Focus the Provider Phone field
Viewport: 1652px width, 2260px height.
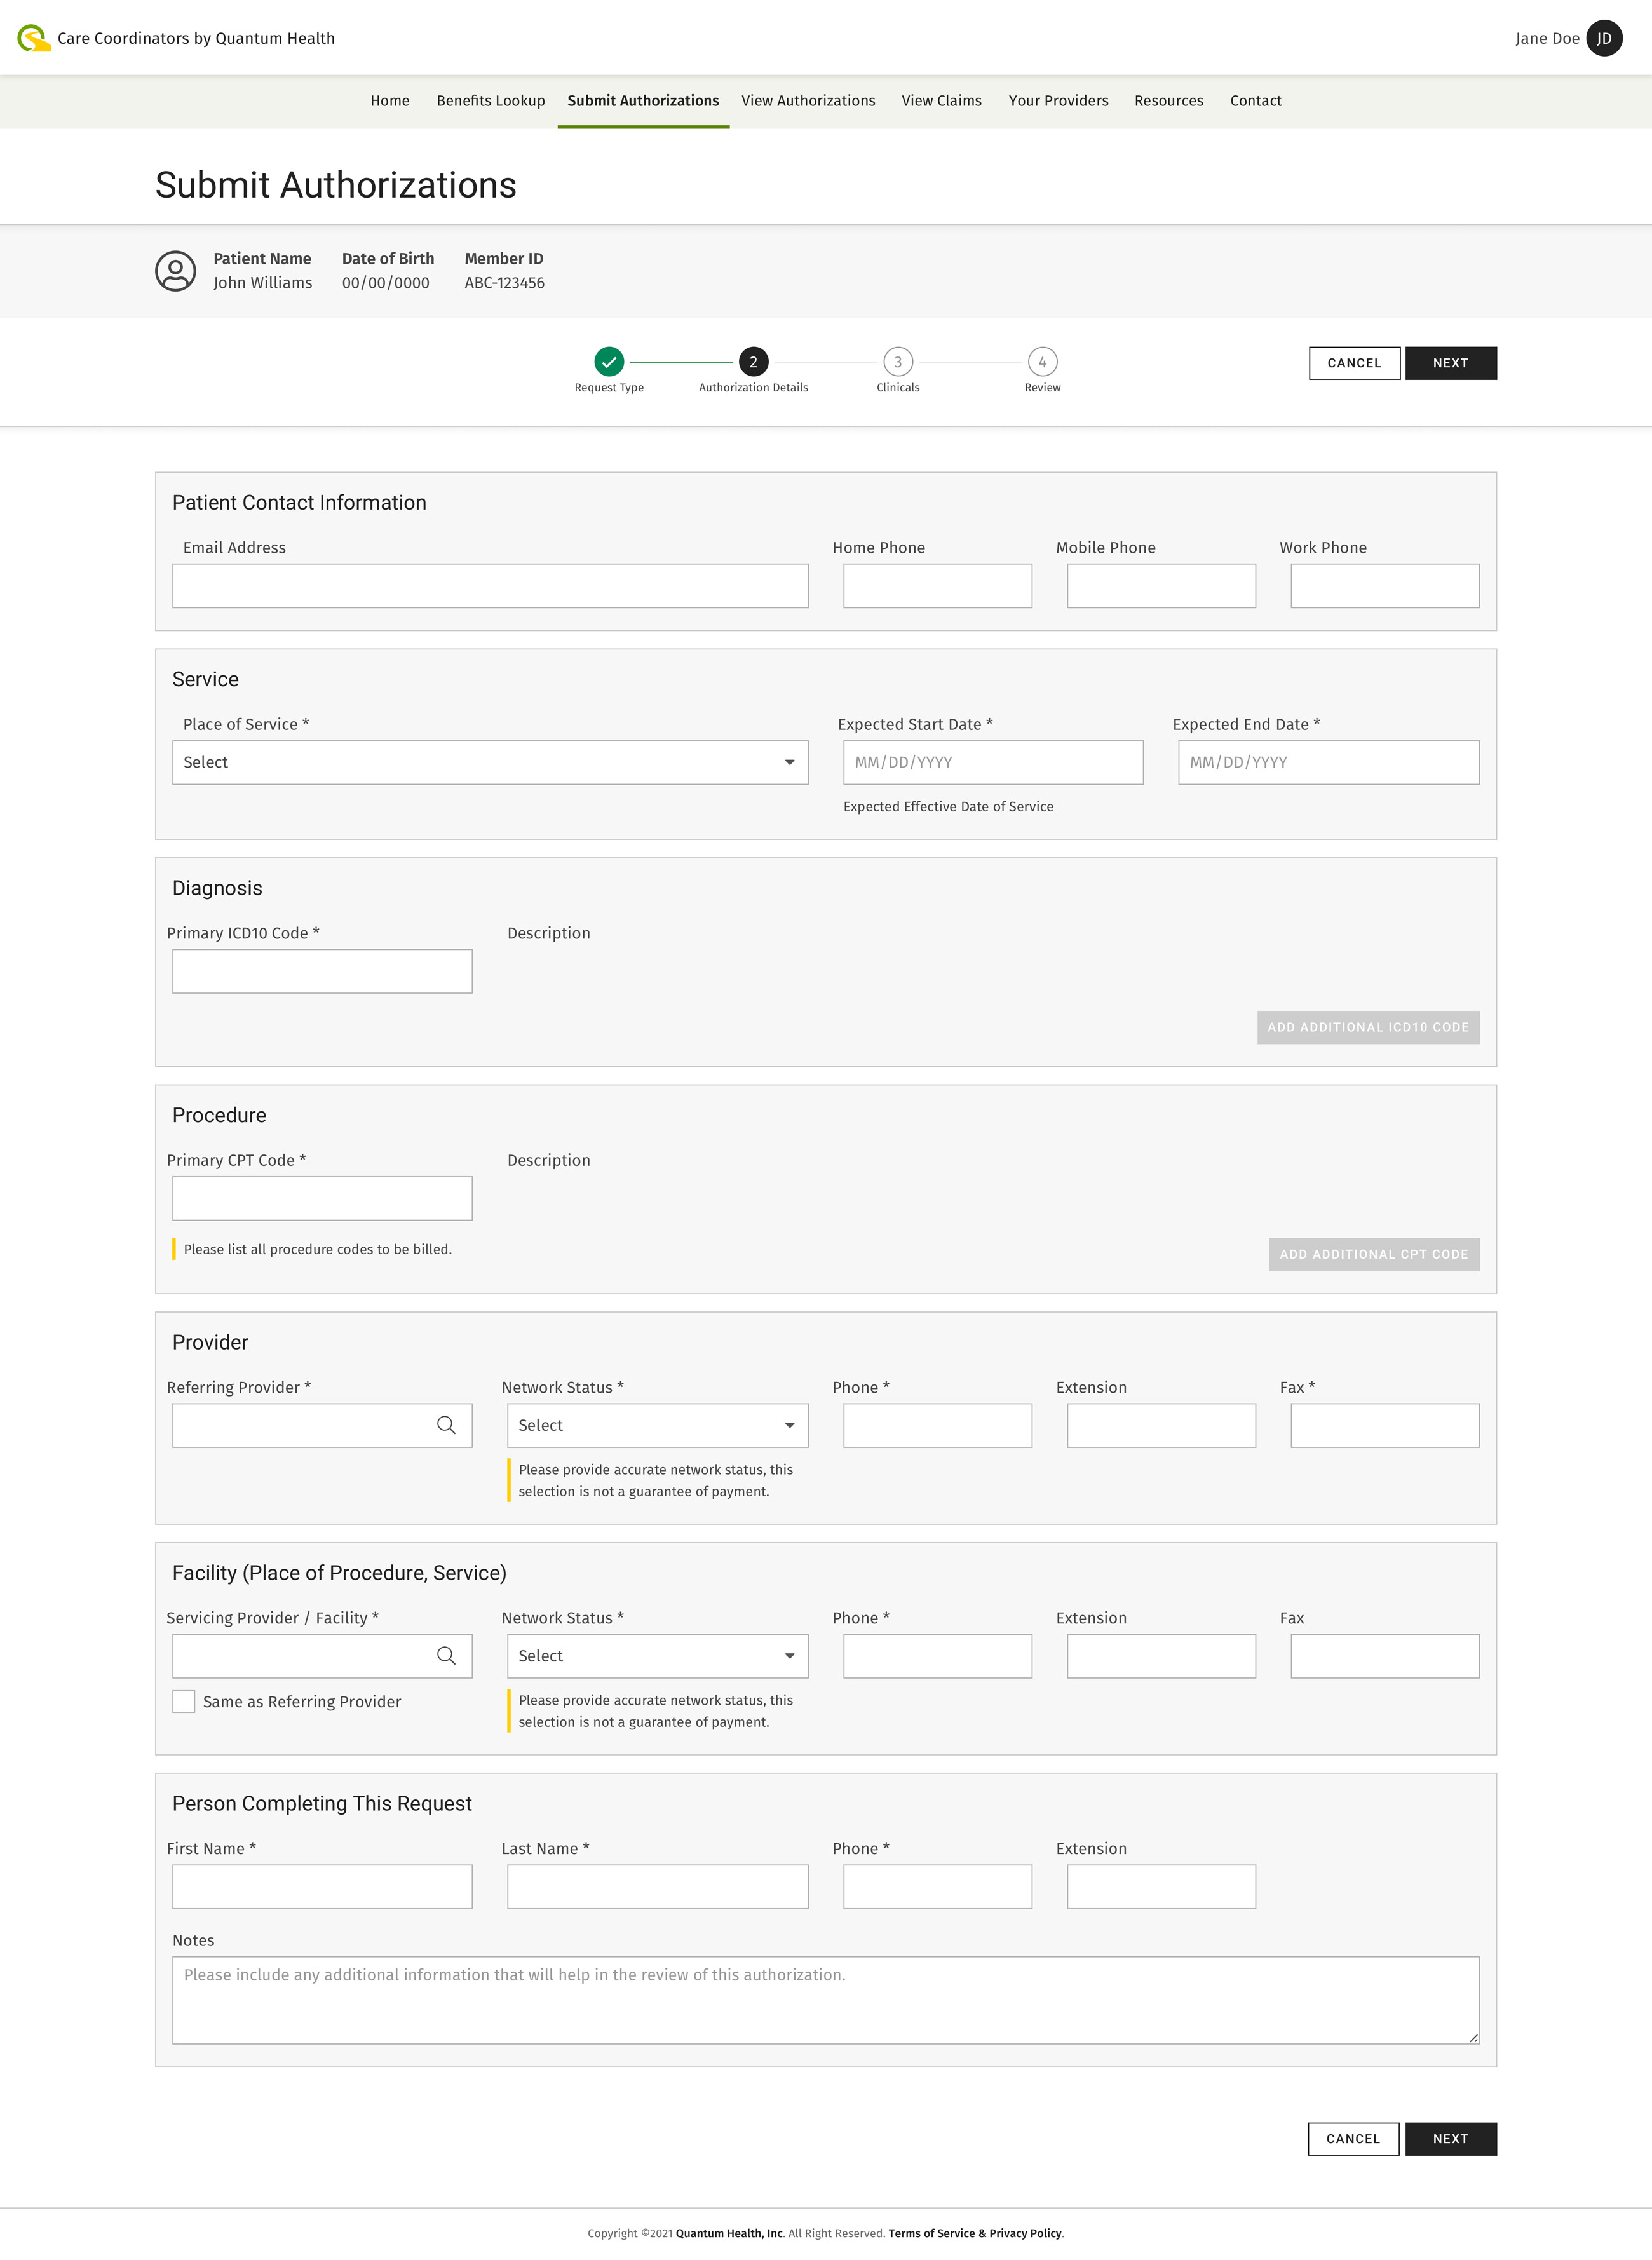pyautogui.click(x=937, y=1425)
